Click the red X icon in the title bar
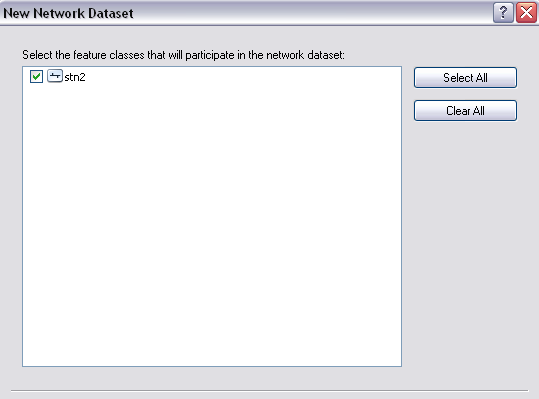 click(526, 13)
